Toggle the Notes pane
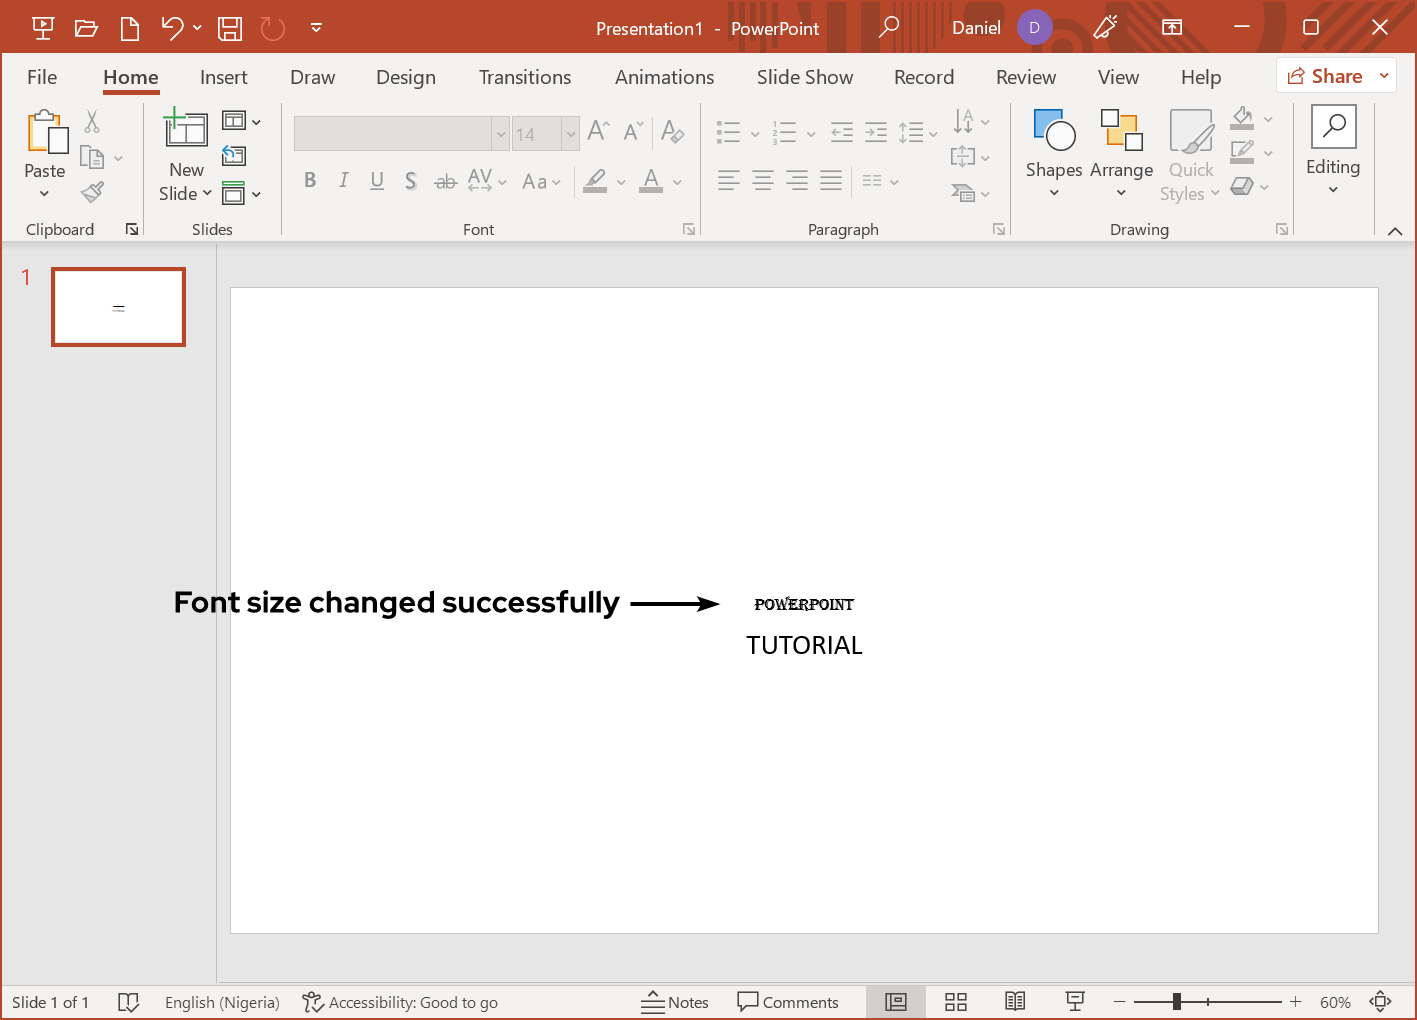This screenshot has width=1417, height=1020. click(x=675, y=1002)
